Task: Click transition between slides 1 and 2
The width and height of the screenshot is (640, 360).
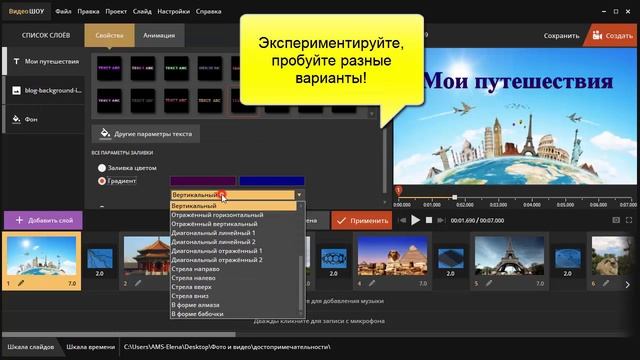Action: click(100, 258)
